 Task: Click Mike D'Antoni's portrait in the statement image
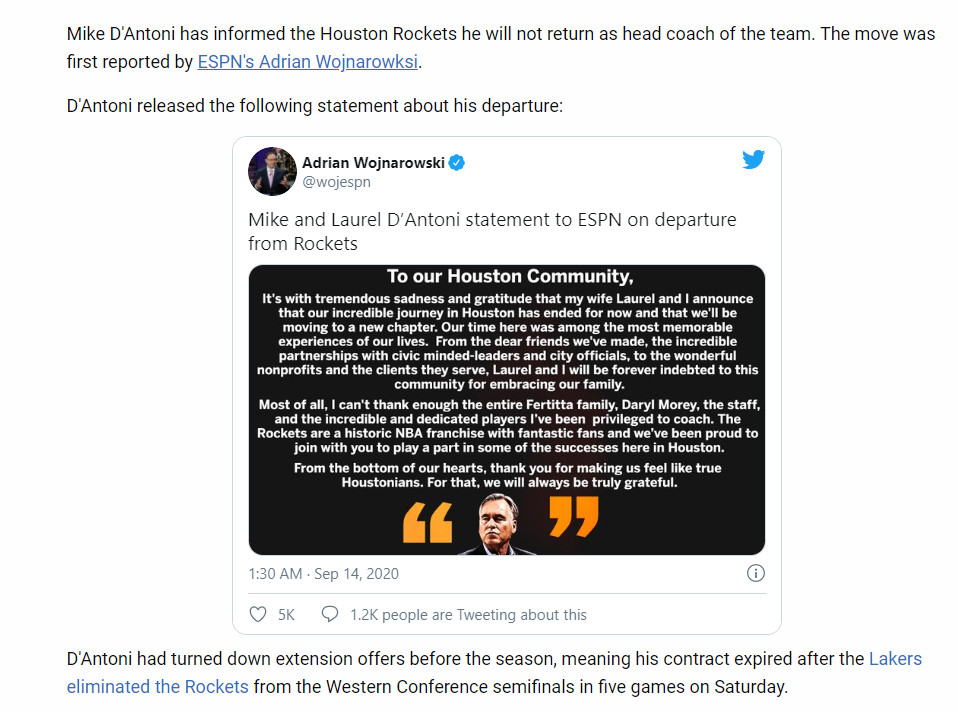(x=497, y=524)
